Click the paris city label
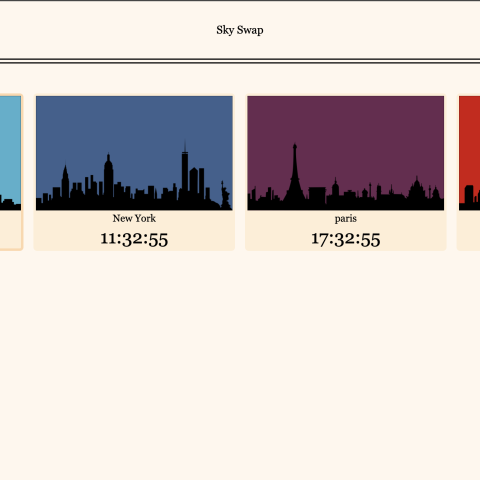Image resolution: width=480 pixels, height=480 pixels. [346, 219]
